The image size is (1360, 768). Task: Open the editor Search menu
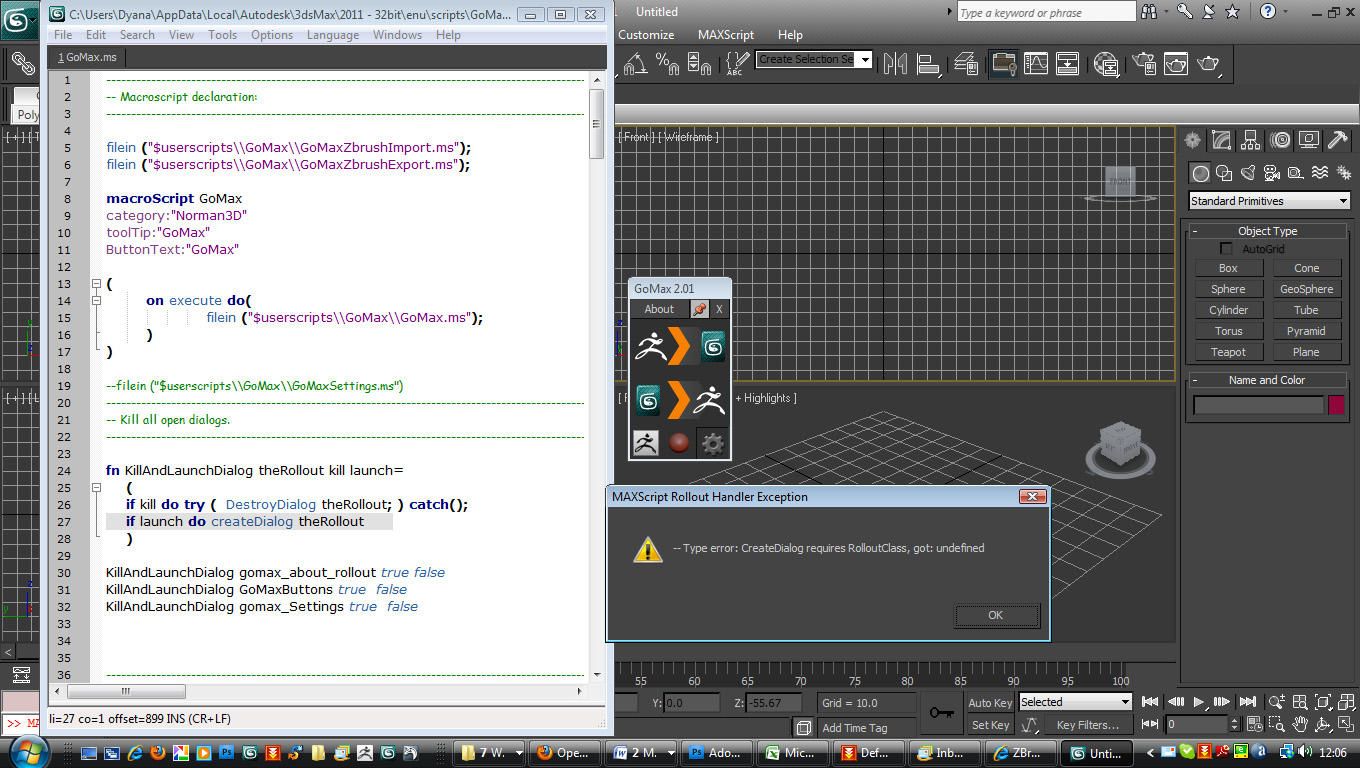(137, 34)
